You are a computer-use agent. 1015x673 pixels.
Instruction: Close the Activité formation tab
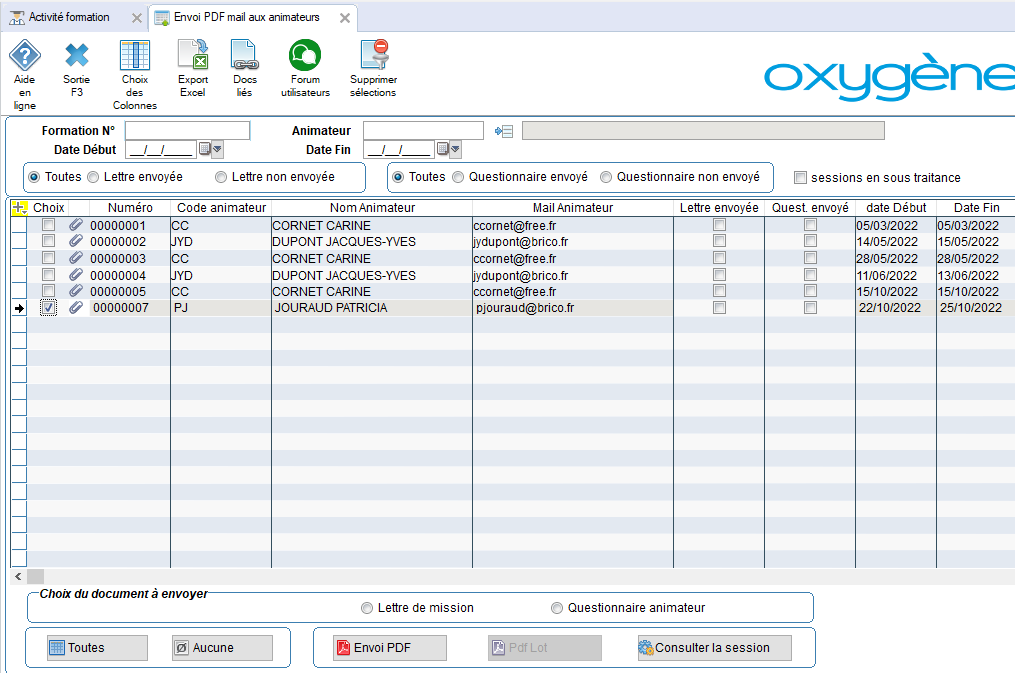137,18
